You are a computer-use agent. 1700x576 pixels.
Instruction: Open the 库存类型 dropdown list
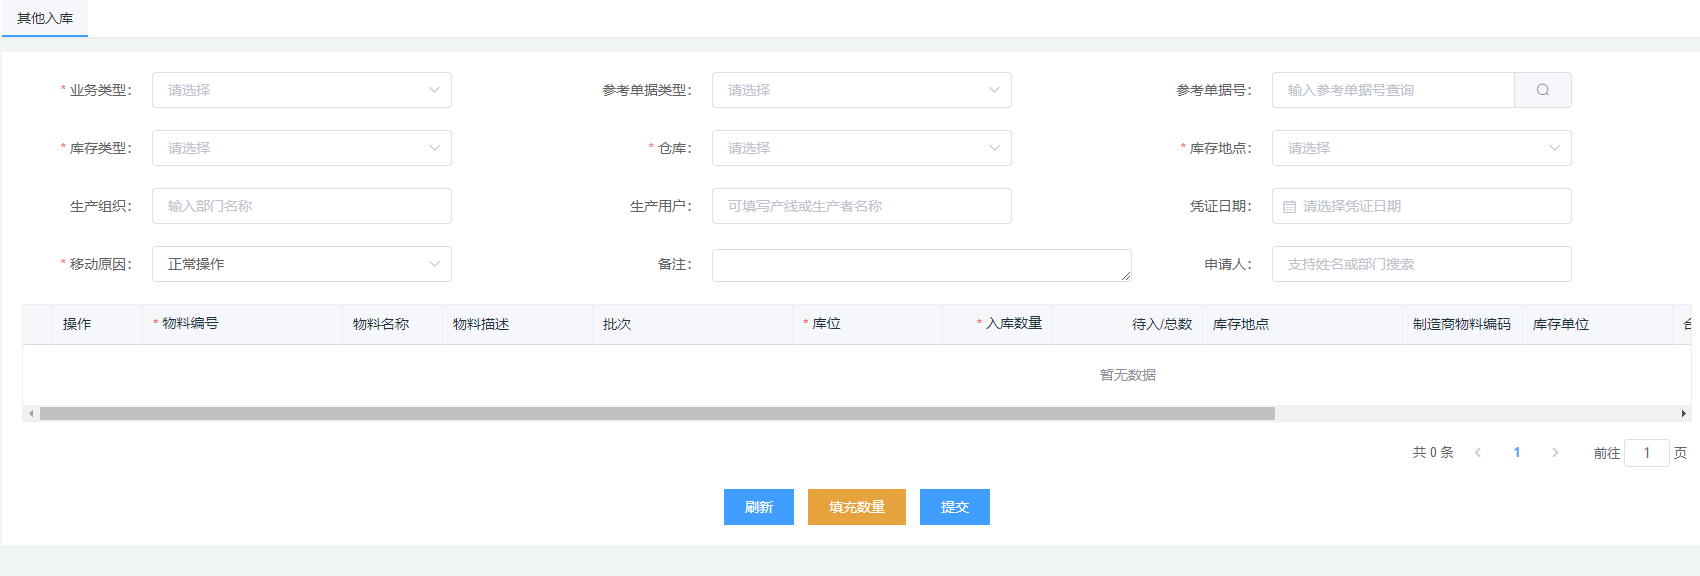[301, 148]
